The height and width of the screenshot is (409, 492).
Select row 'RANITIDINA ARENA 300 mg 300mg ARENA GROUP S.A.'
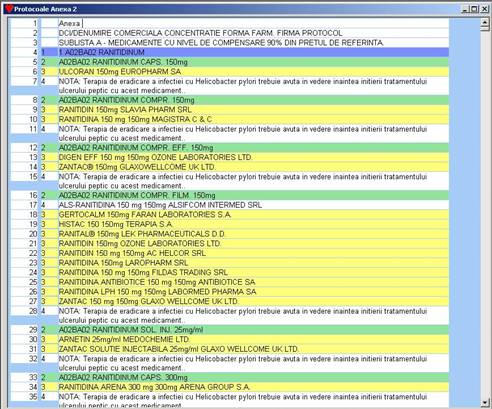pos(253,387)
